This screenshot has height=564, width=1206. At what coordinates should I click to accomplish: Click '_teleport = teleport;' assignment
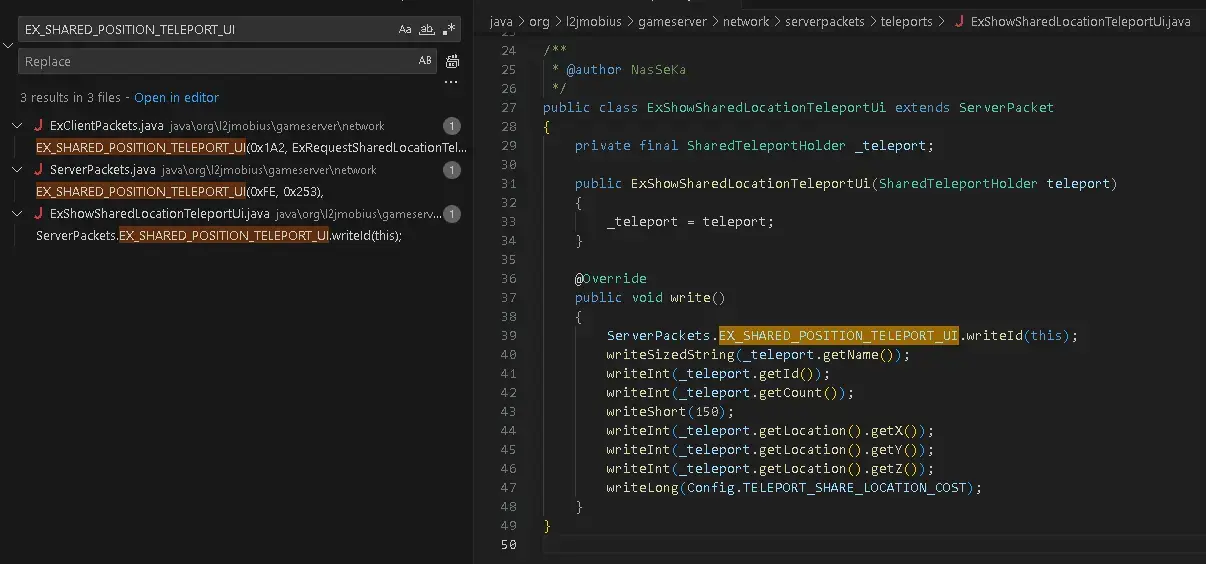(690, 221)
